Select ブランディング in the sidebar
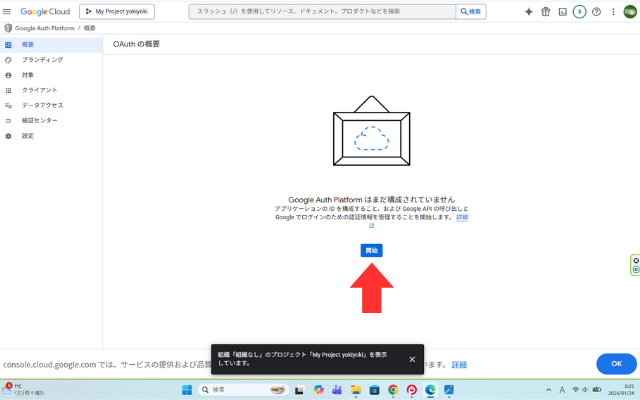This screenshot has height=400, width=640. click(42, 60)
